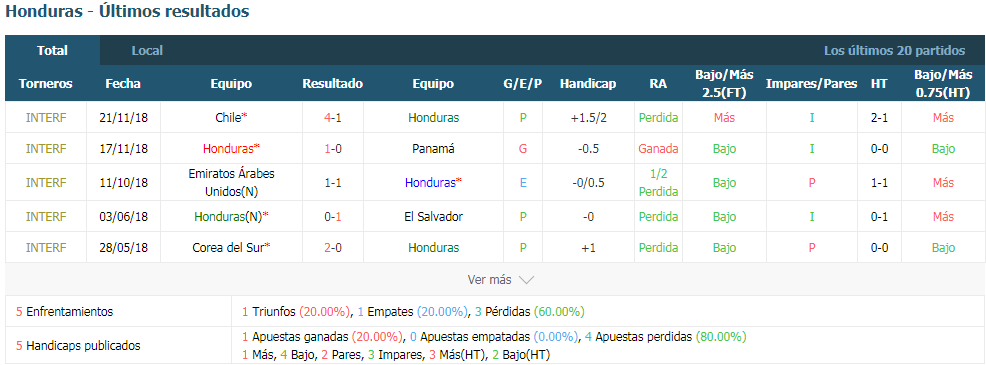The width and height of the screenshot is (986, 365).
Task: Click the Fecha column header
Action: [x=123, y=84]
